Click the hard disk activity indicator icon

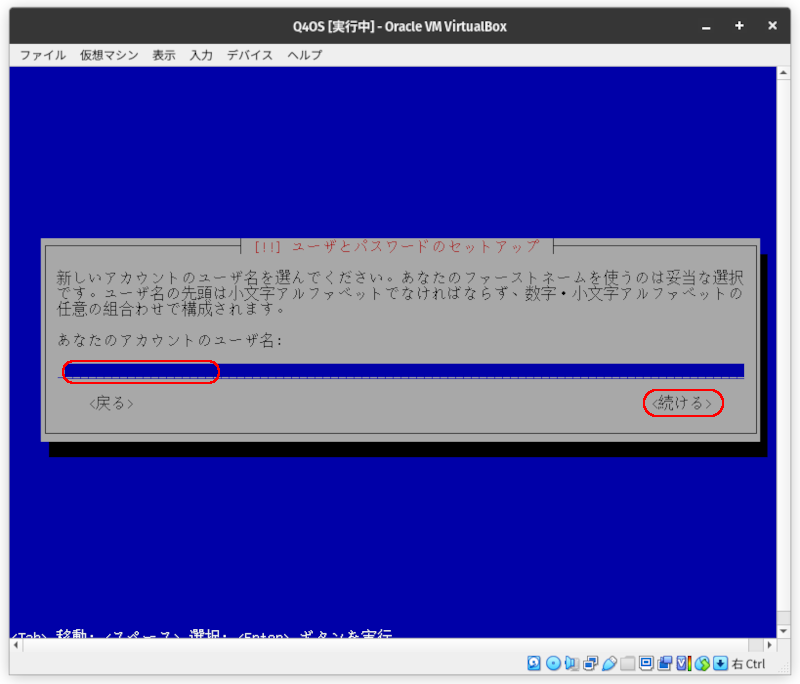pyautogui.click(x=534, y=663)
